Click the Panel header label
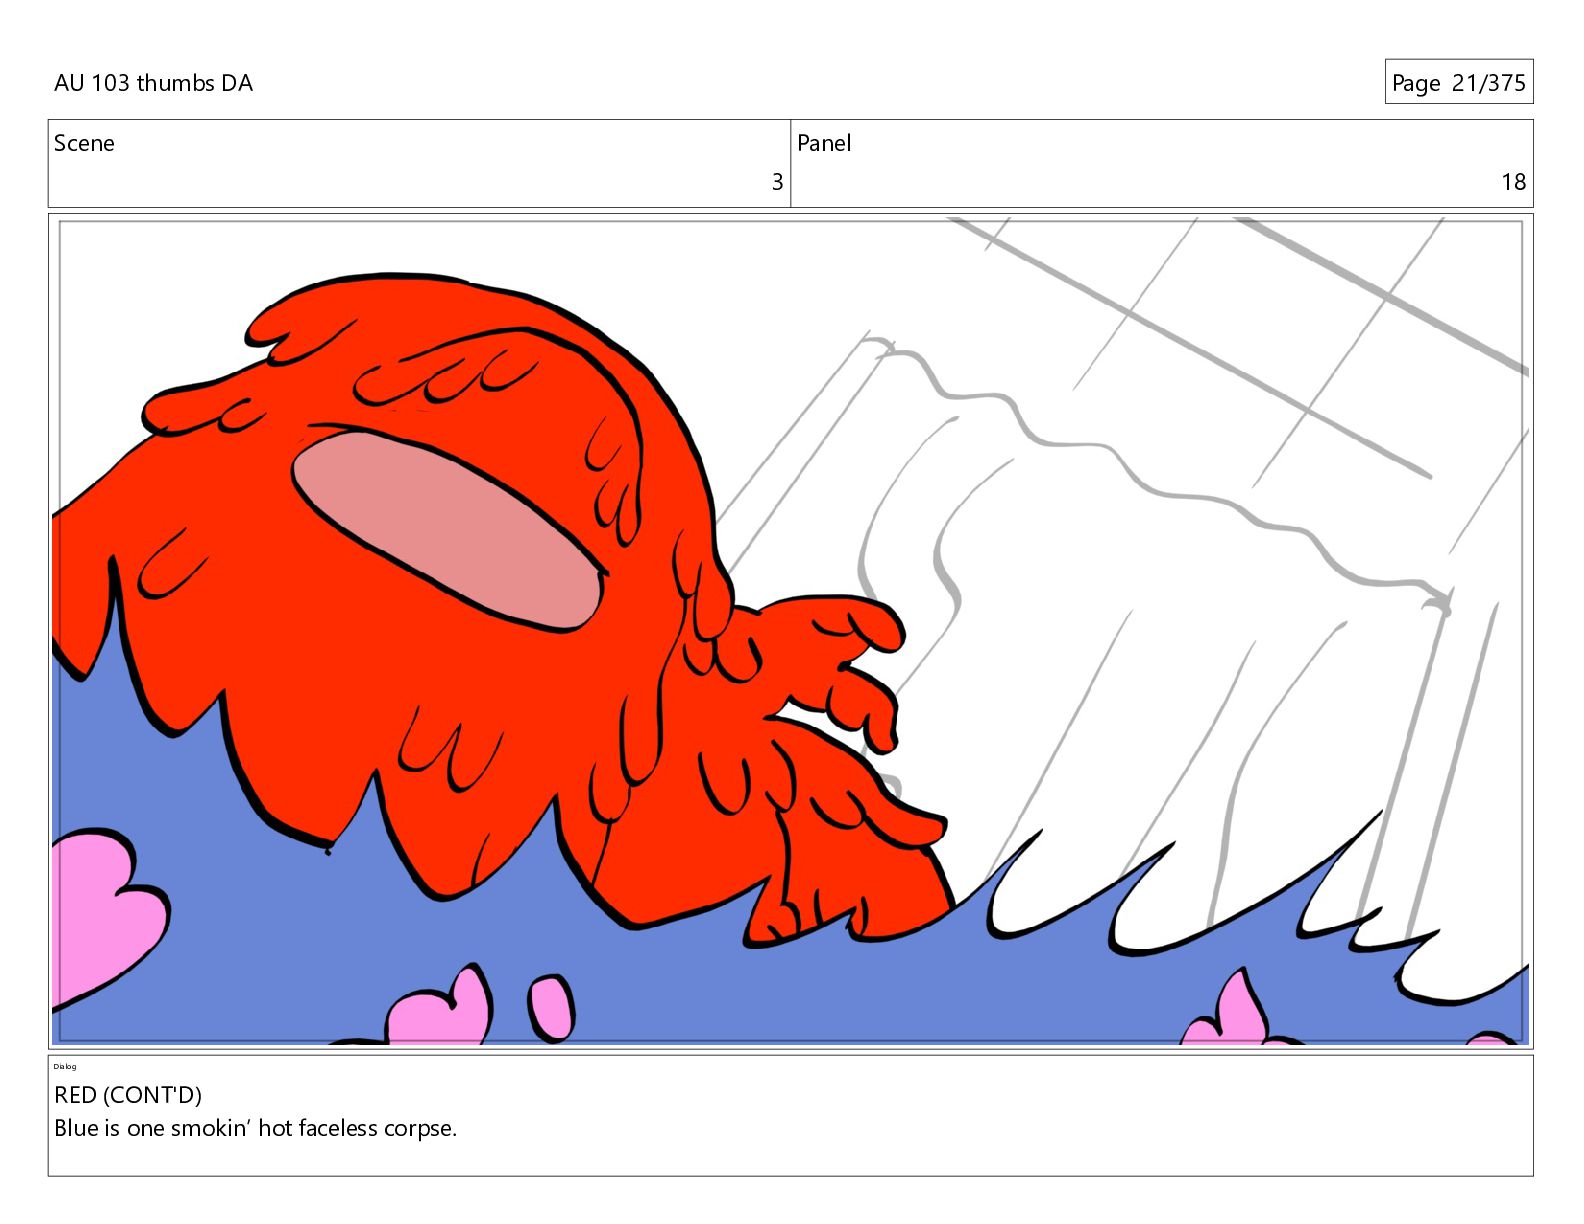The width and height of the screenshot is (1584, 1224). coord(823,143)
